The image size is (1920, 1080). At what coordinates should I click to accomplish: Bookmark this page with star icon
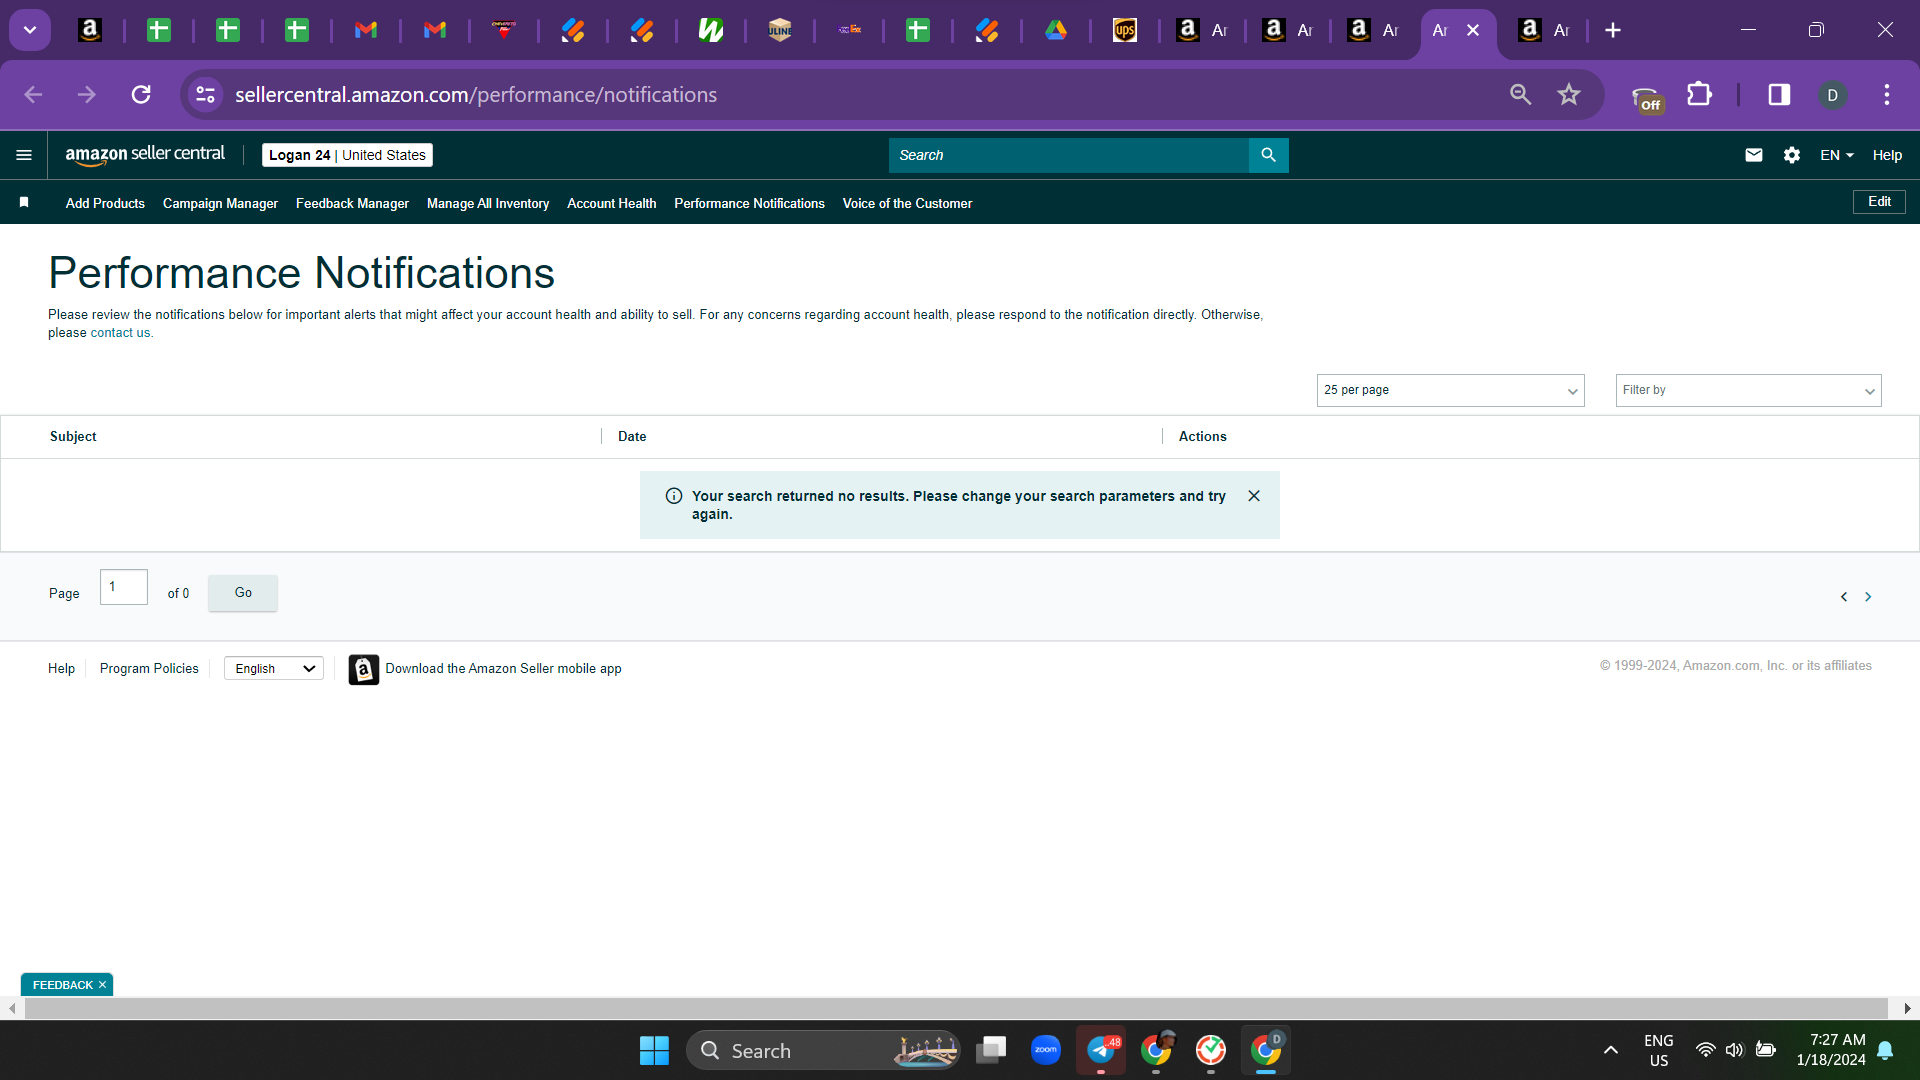pyautogui.click(x=1568, y=95)
